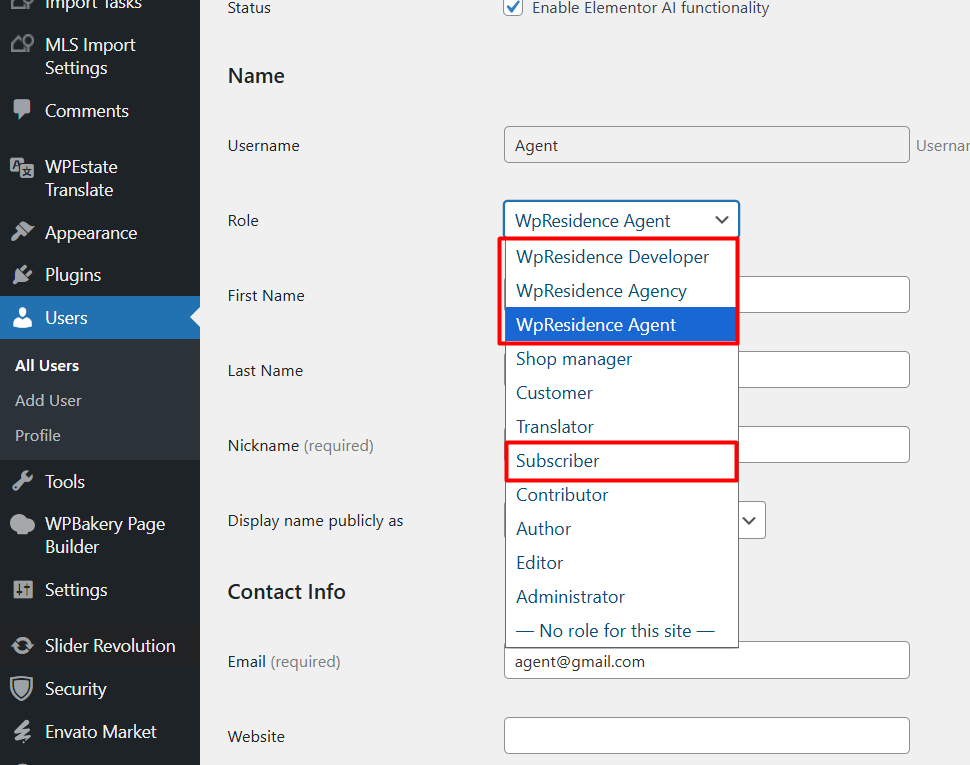Select Editor role option
This screenshot has height=765, width=970.
pyautogui.click(x=621, y=563)
